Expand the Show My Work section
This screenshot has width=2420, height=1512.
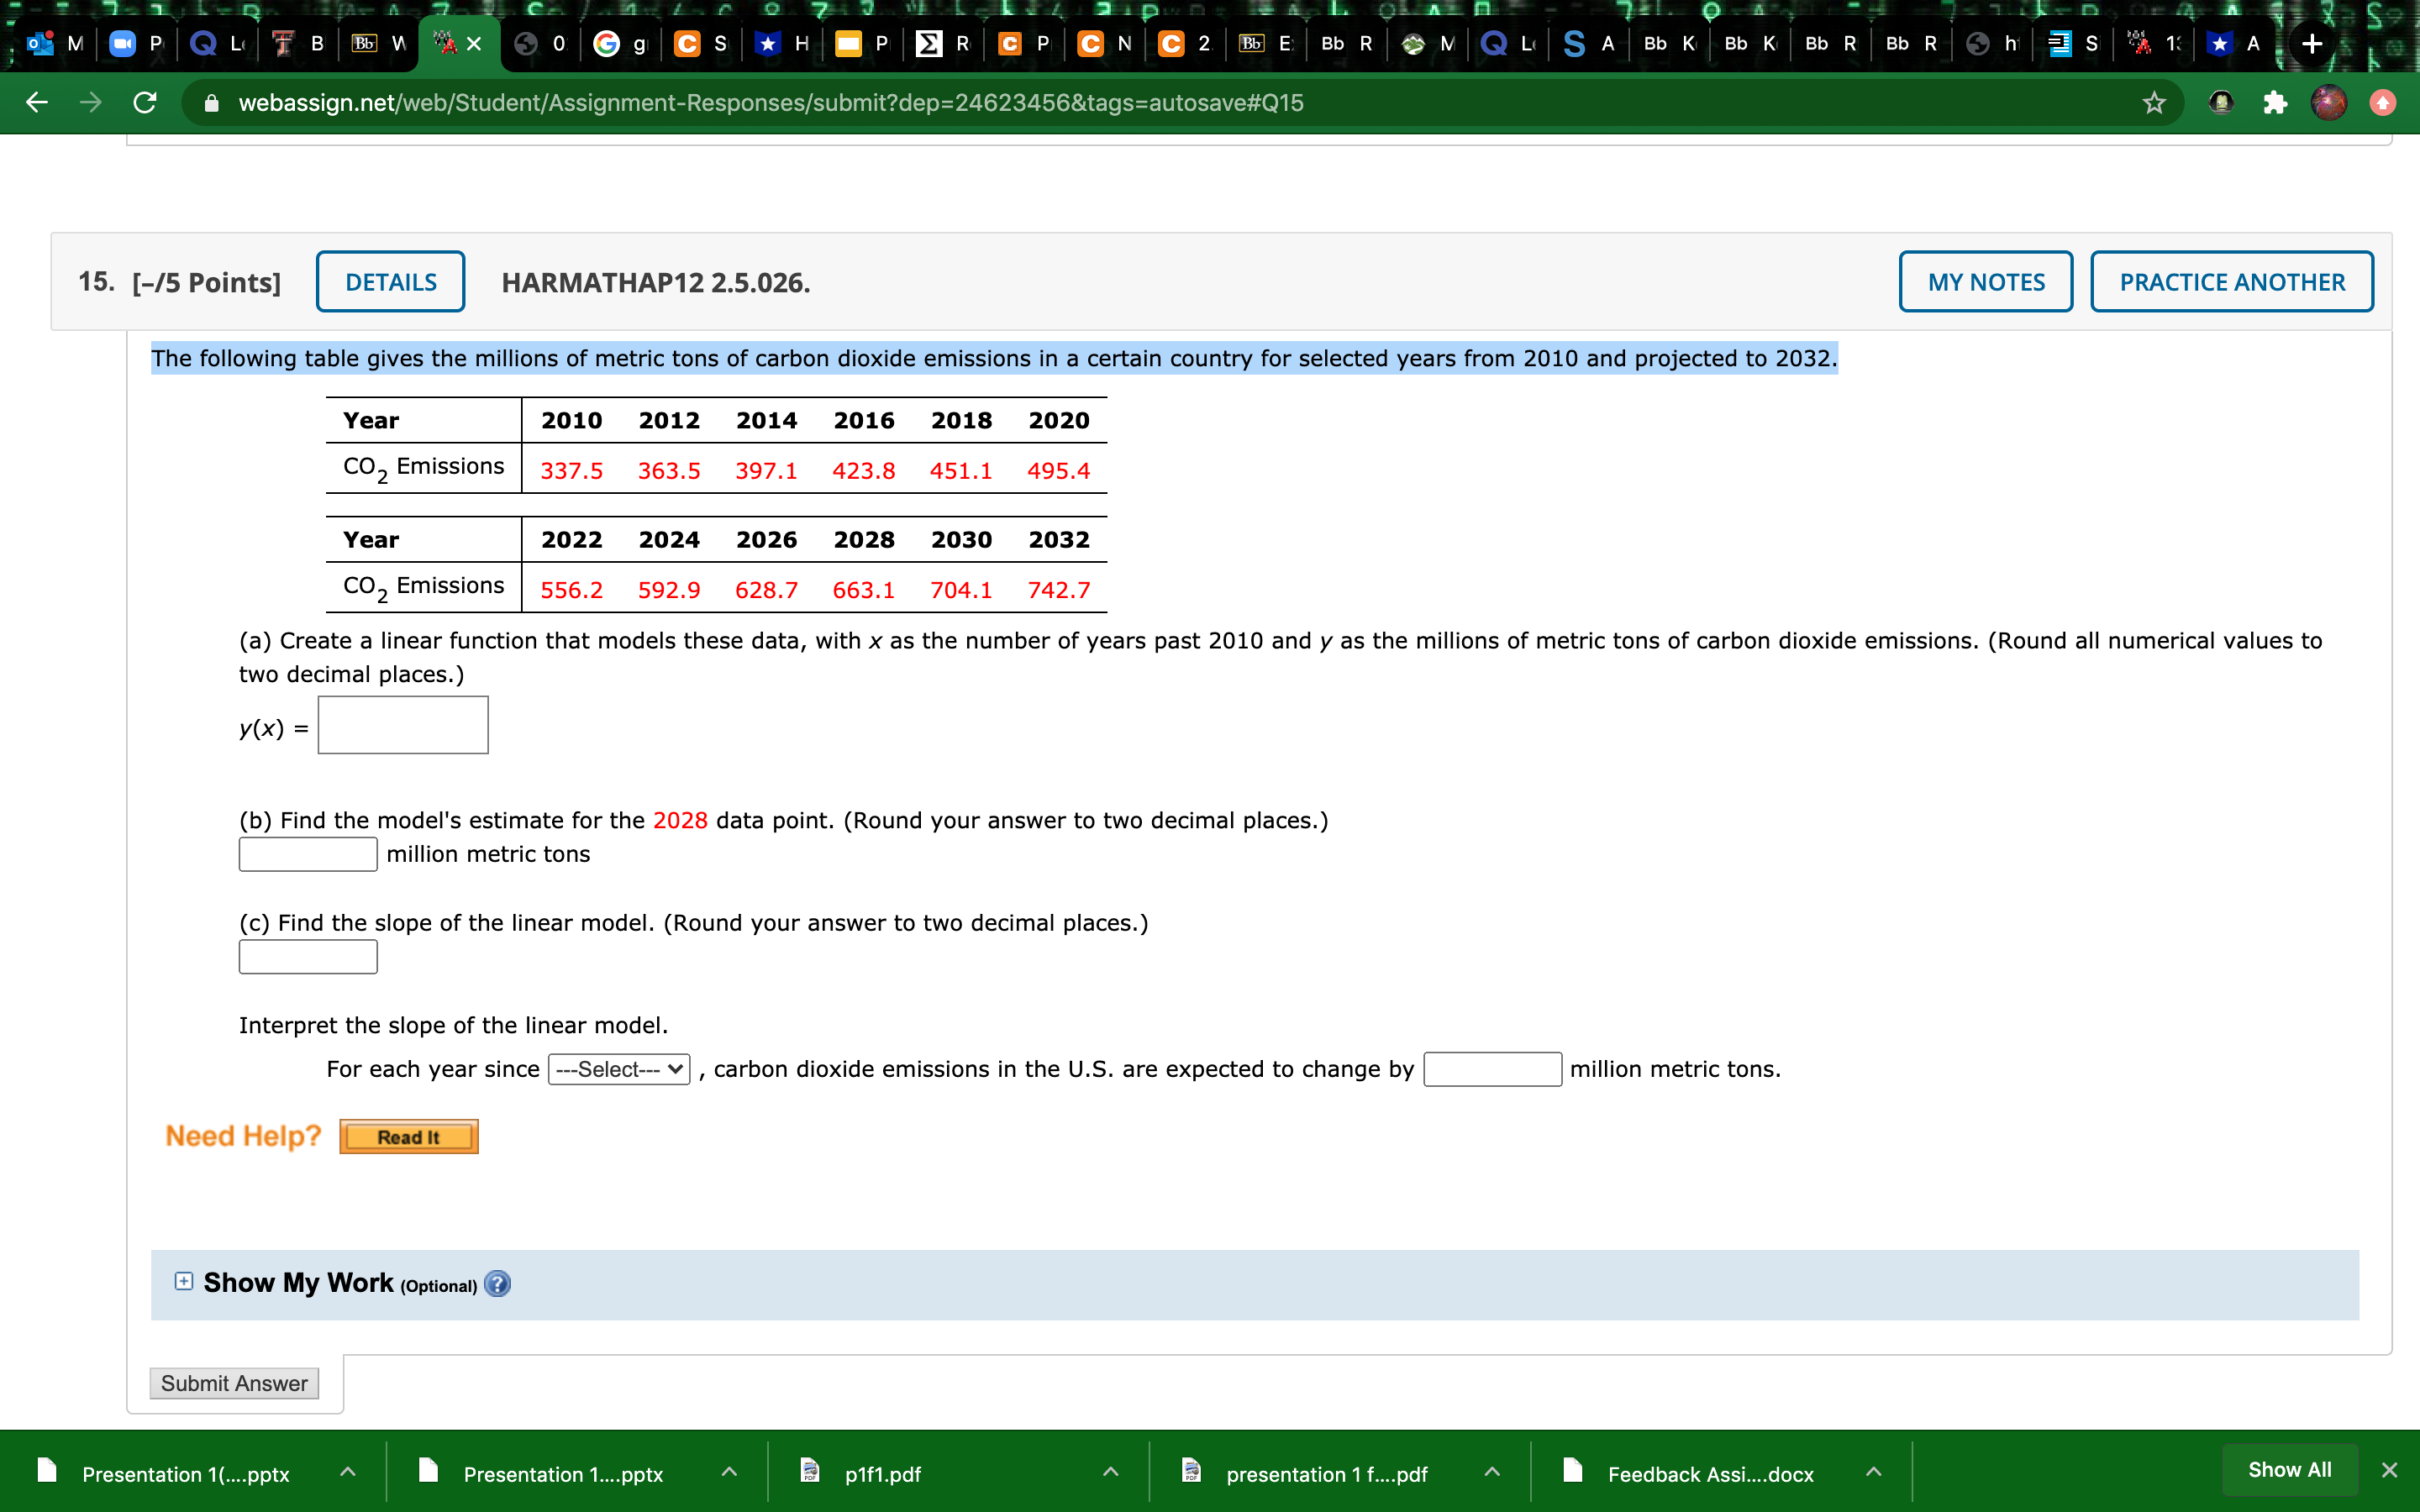click(x=182, y=1281)
